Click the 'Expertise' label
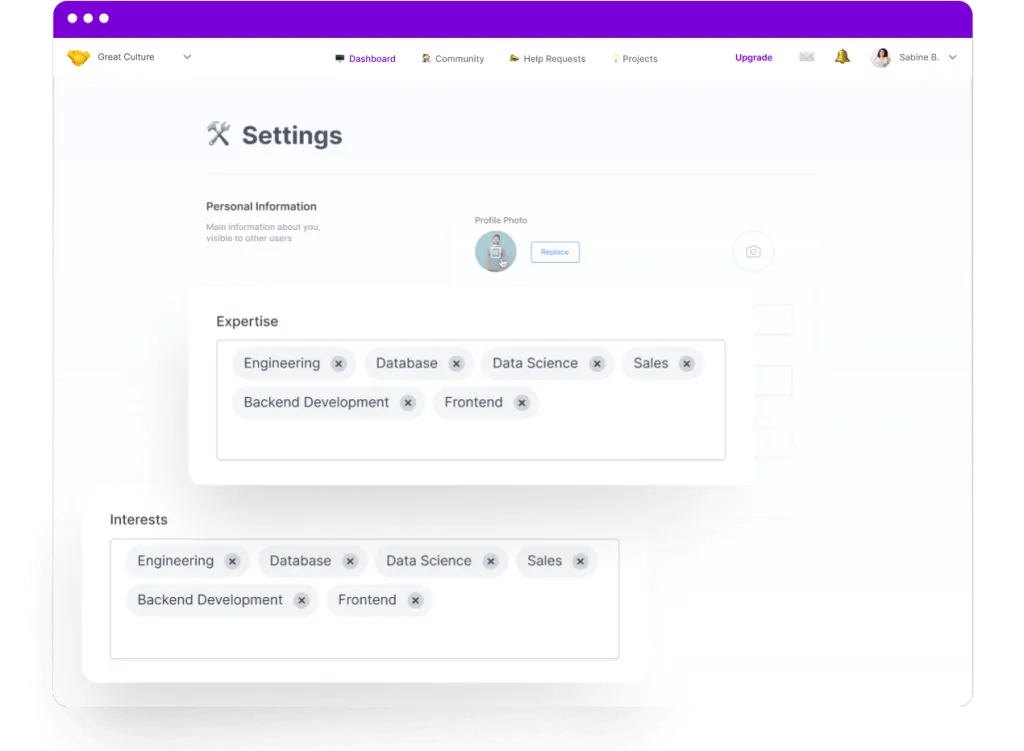1024x751 pixels. tap(247, 321)
